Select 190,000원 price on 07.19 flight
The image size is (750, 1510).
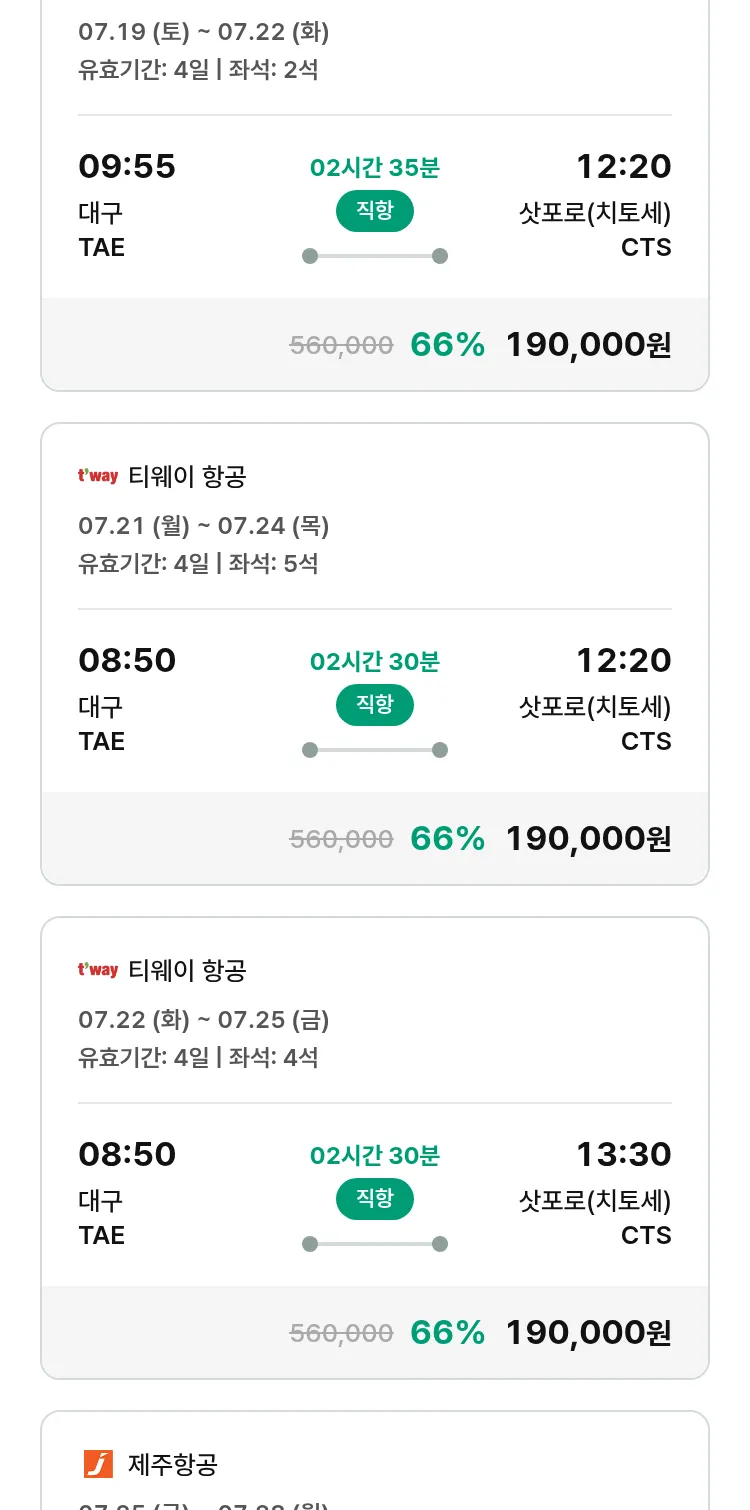click(x=588, y=345)
